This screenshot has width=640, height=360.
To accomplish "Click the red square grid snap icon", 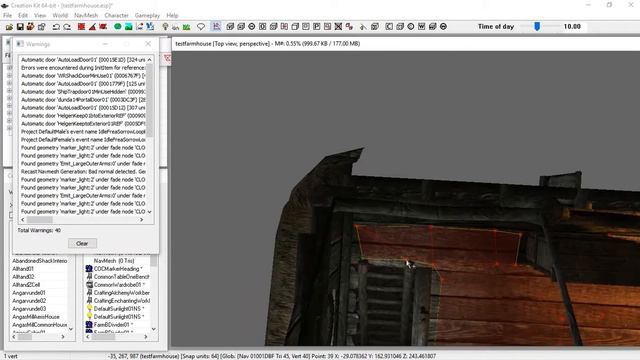I will tap(81, 27).
